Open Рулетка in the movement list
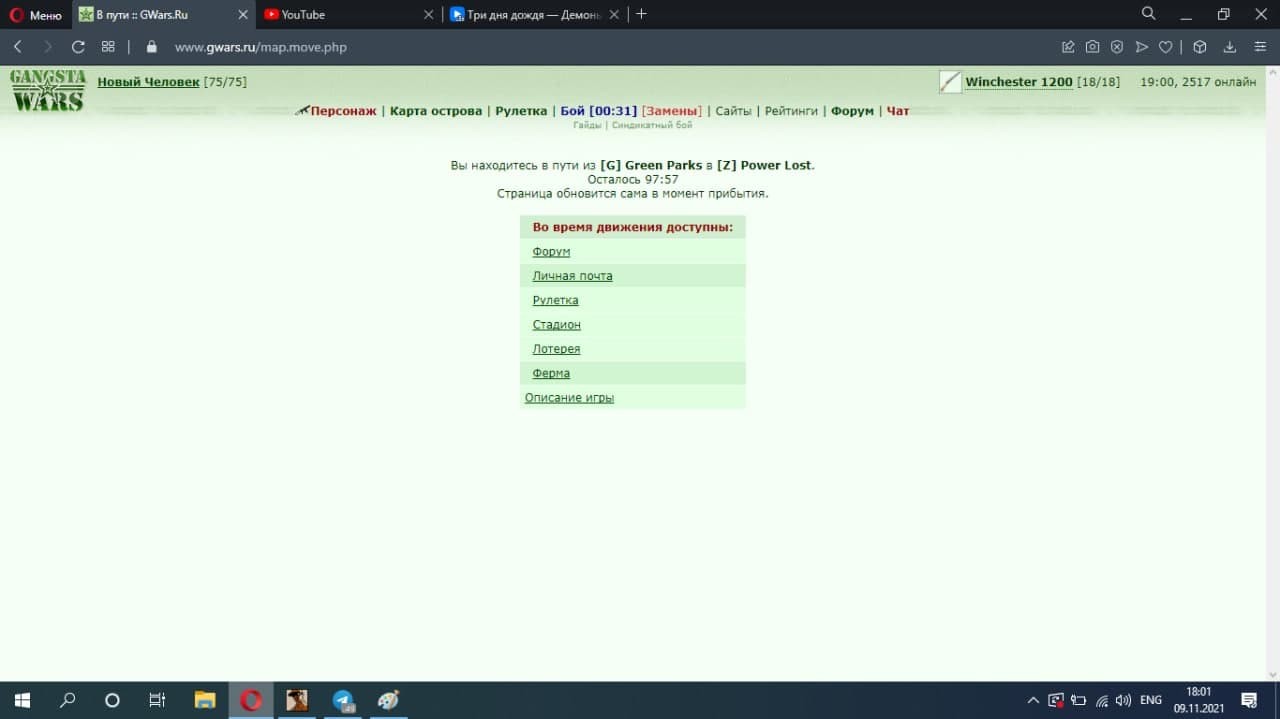 click(x=555, y=300)
